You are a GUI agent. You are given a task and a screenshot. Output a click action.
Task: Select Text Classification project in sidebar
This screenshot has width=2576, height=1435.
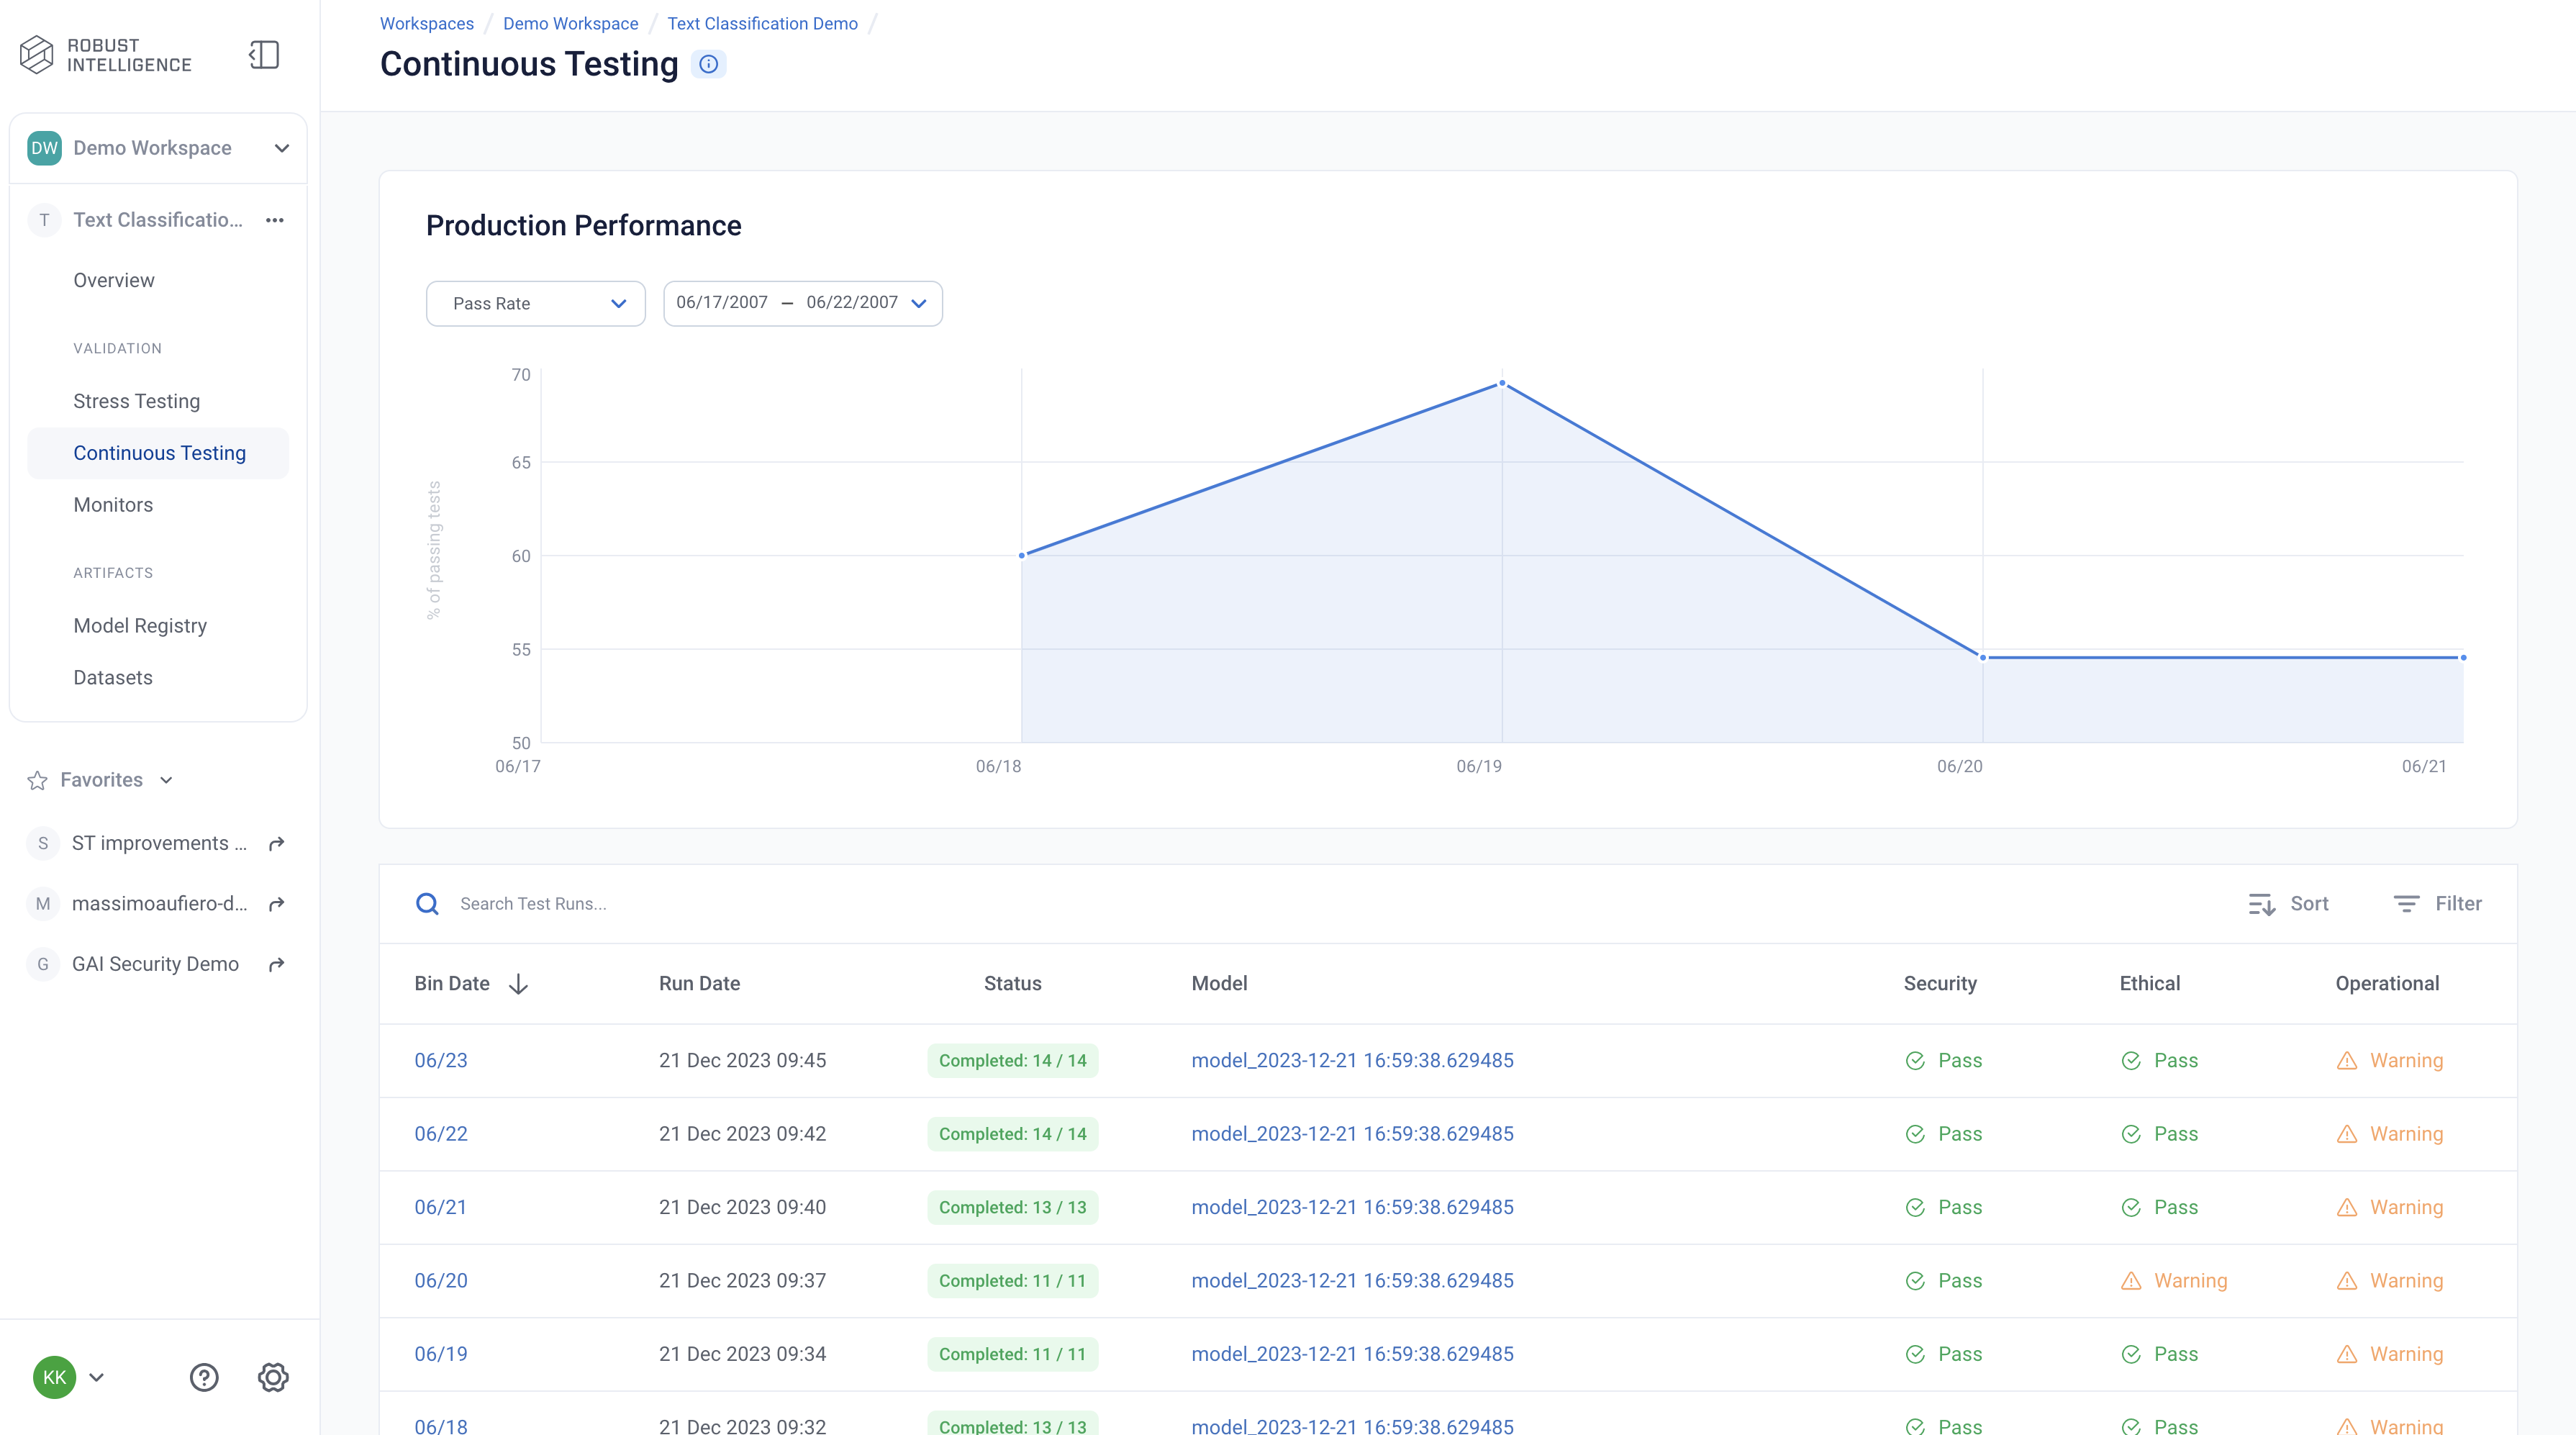(158, 220)
